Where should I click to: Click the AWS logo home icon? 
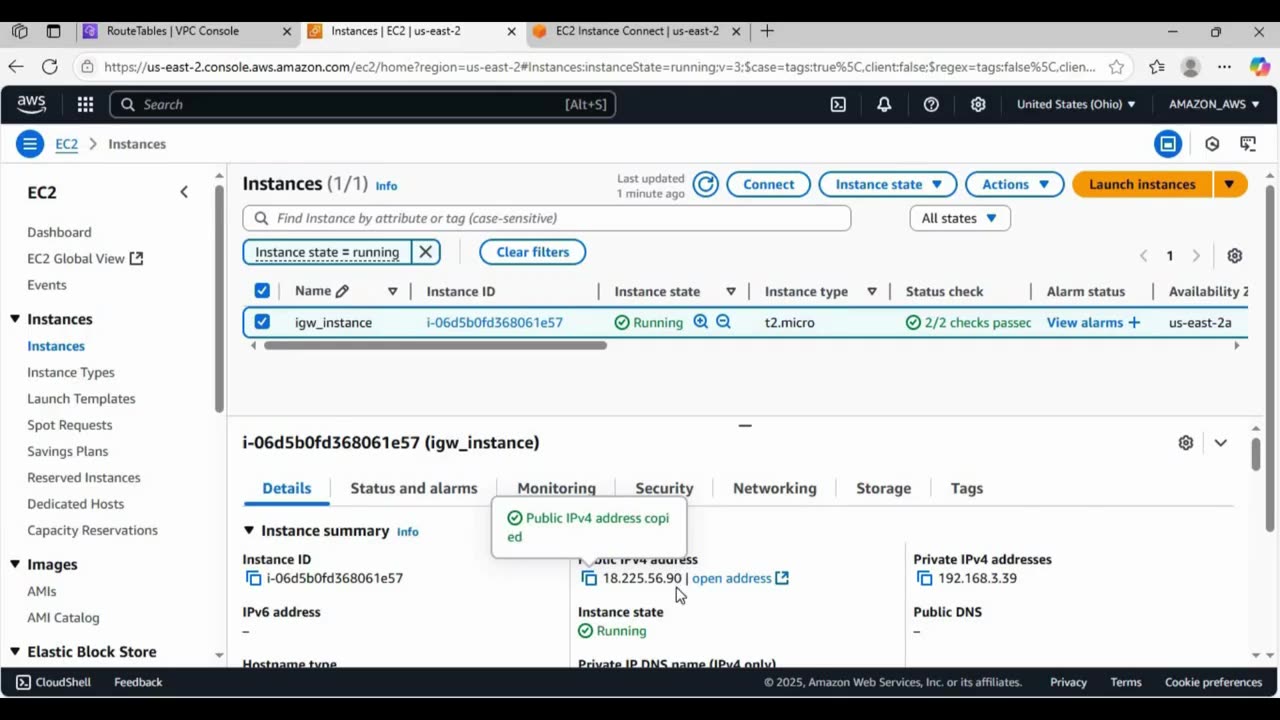tap(31, 104)
